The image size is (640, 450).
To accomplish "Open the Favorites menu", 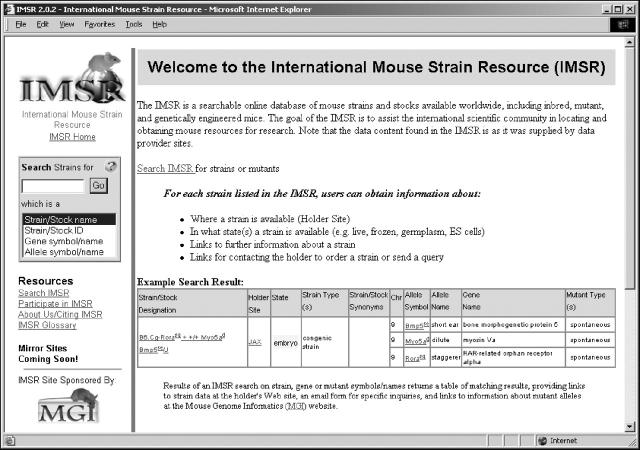I will [x=100, y=25].
